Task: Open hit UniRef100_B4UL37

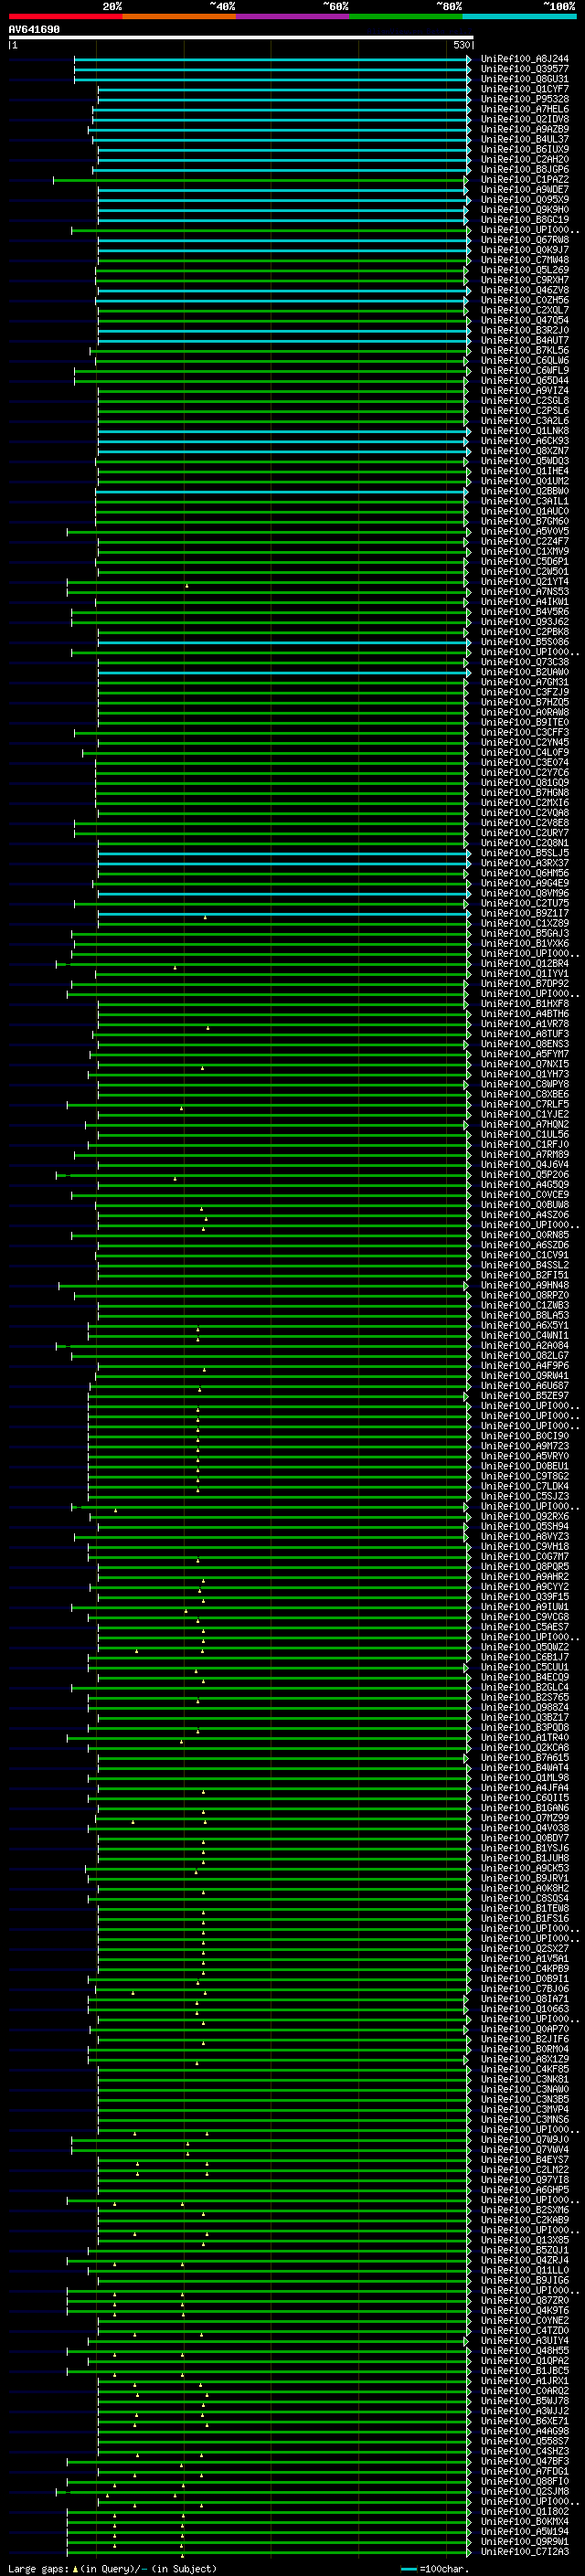Action: (x=525, y=139)
